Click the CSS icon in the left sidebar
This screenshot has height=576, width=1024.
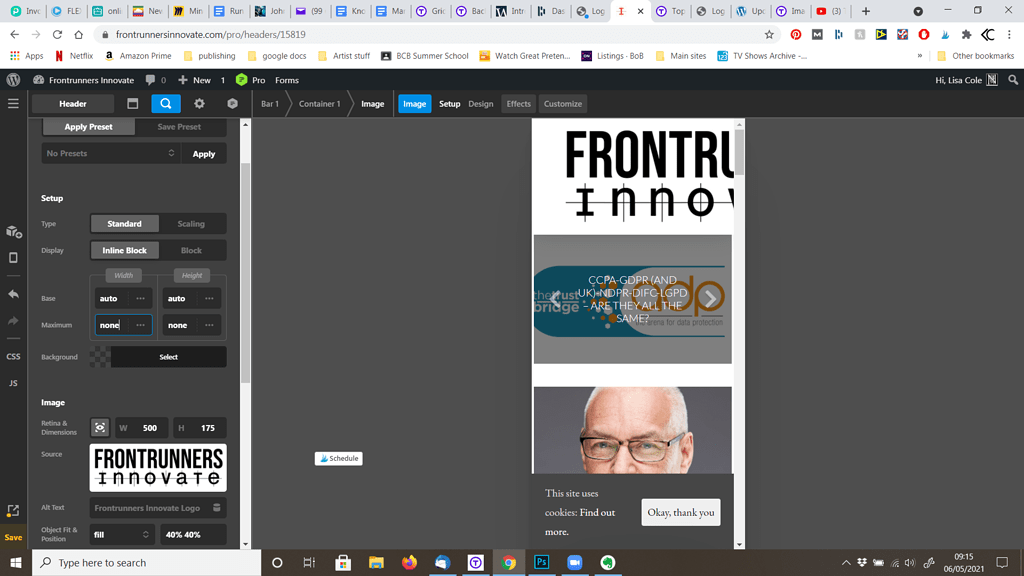[x=13, y=356]
